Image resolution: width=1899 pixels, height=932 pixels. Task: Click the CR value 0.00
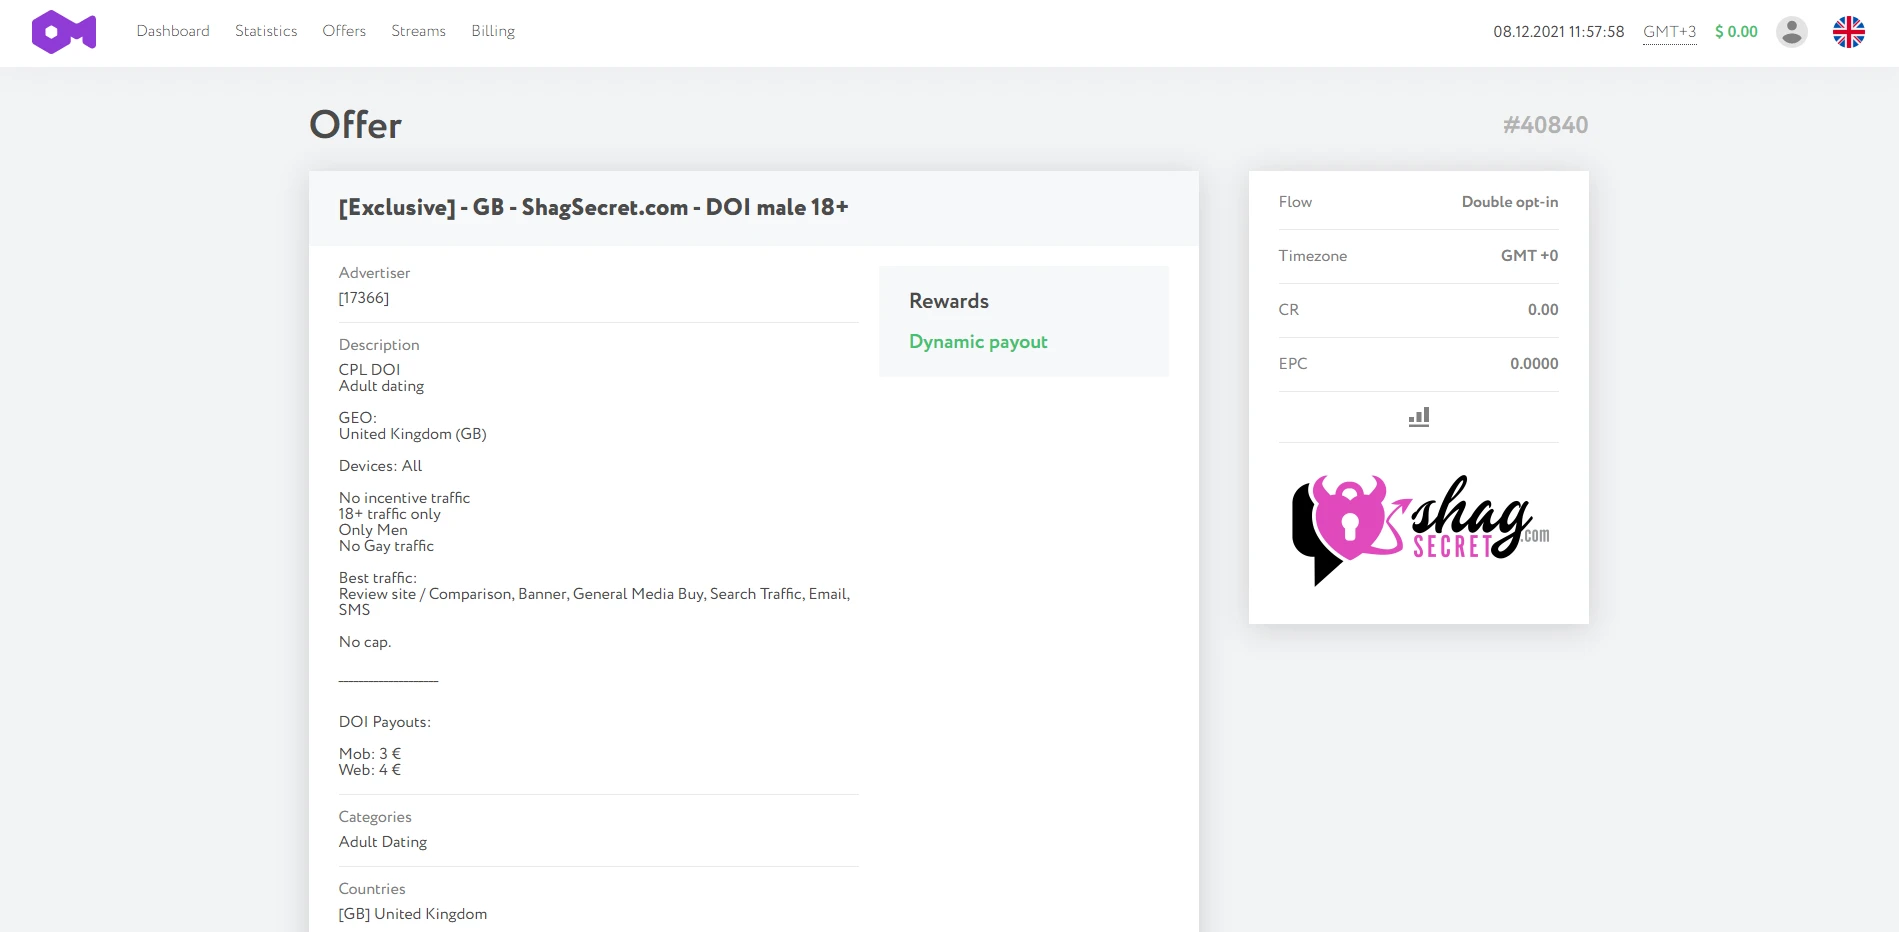click(1543, 310)
